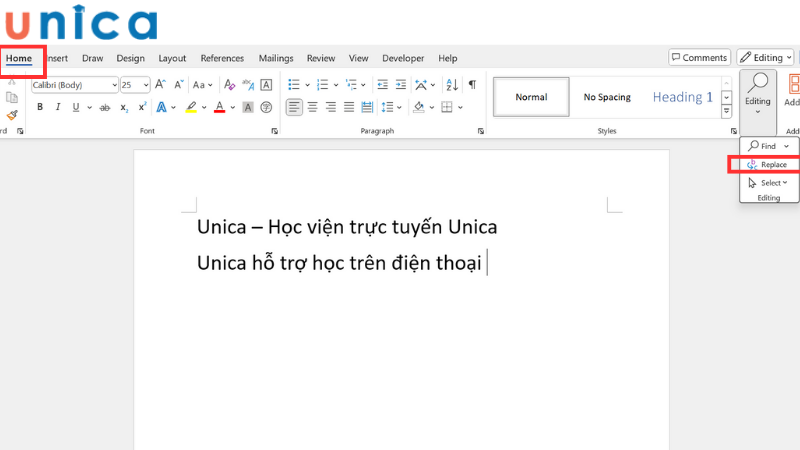800x450 pixels.
Task: Click Sort icon
Action: click(x=452, y=85)
